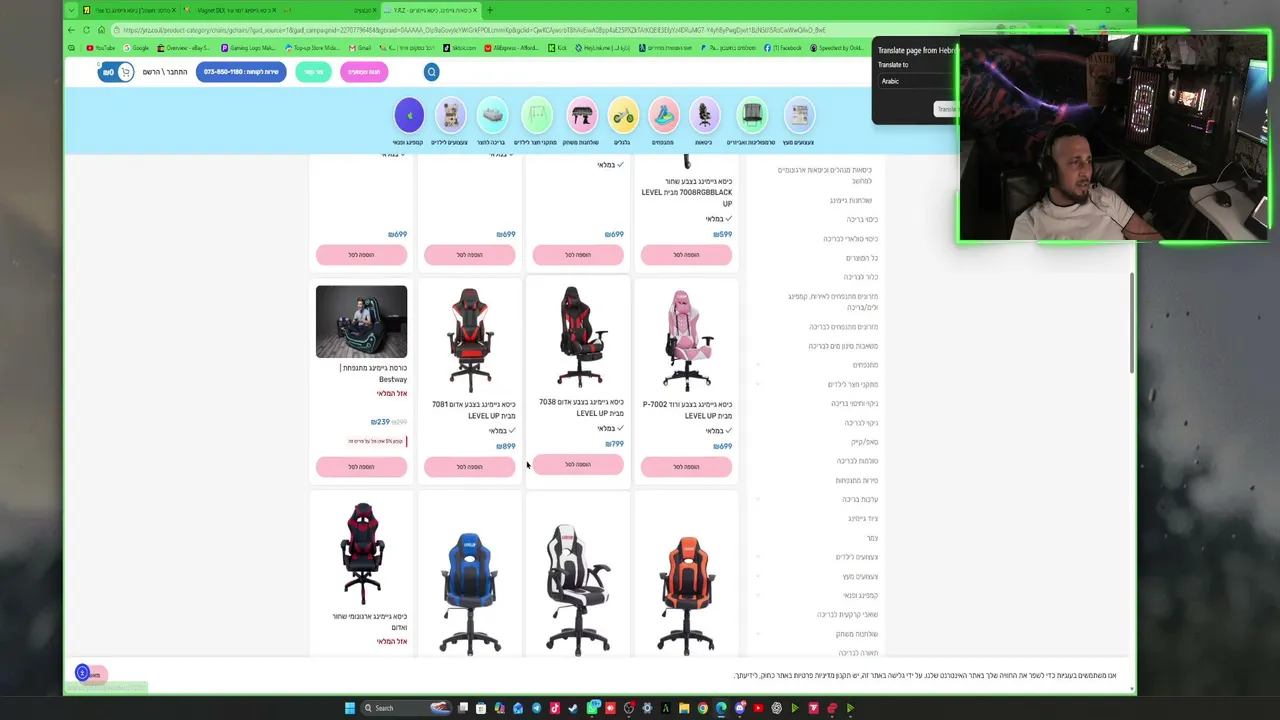This screenshot has height=720, width=1280.
Task: Open the white and black gaming chair image
Action: (x=578, y=589)
